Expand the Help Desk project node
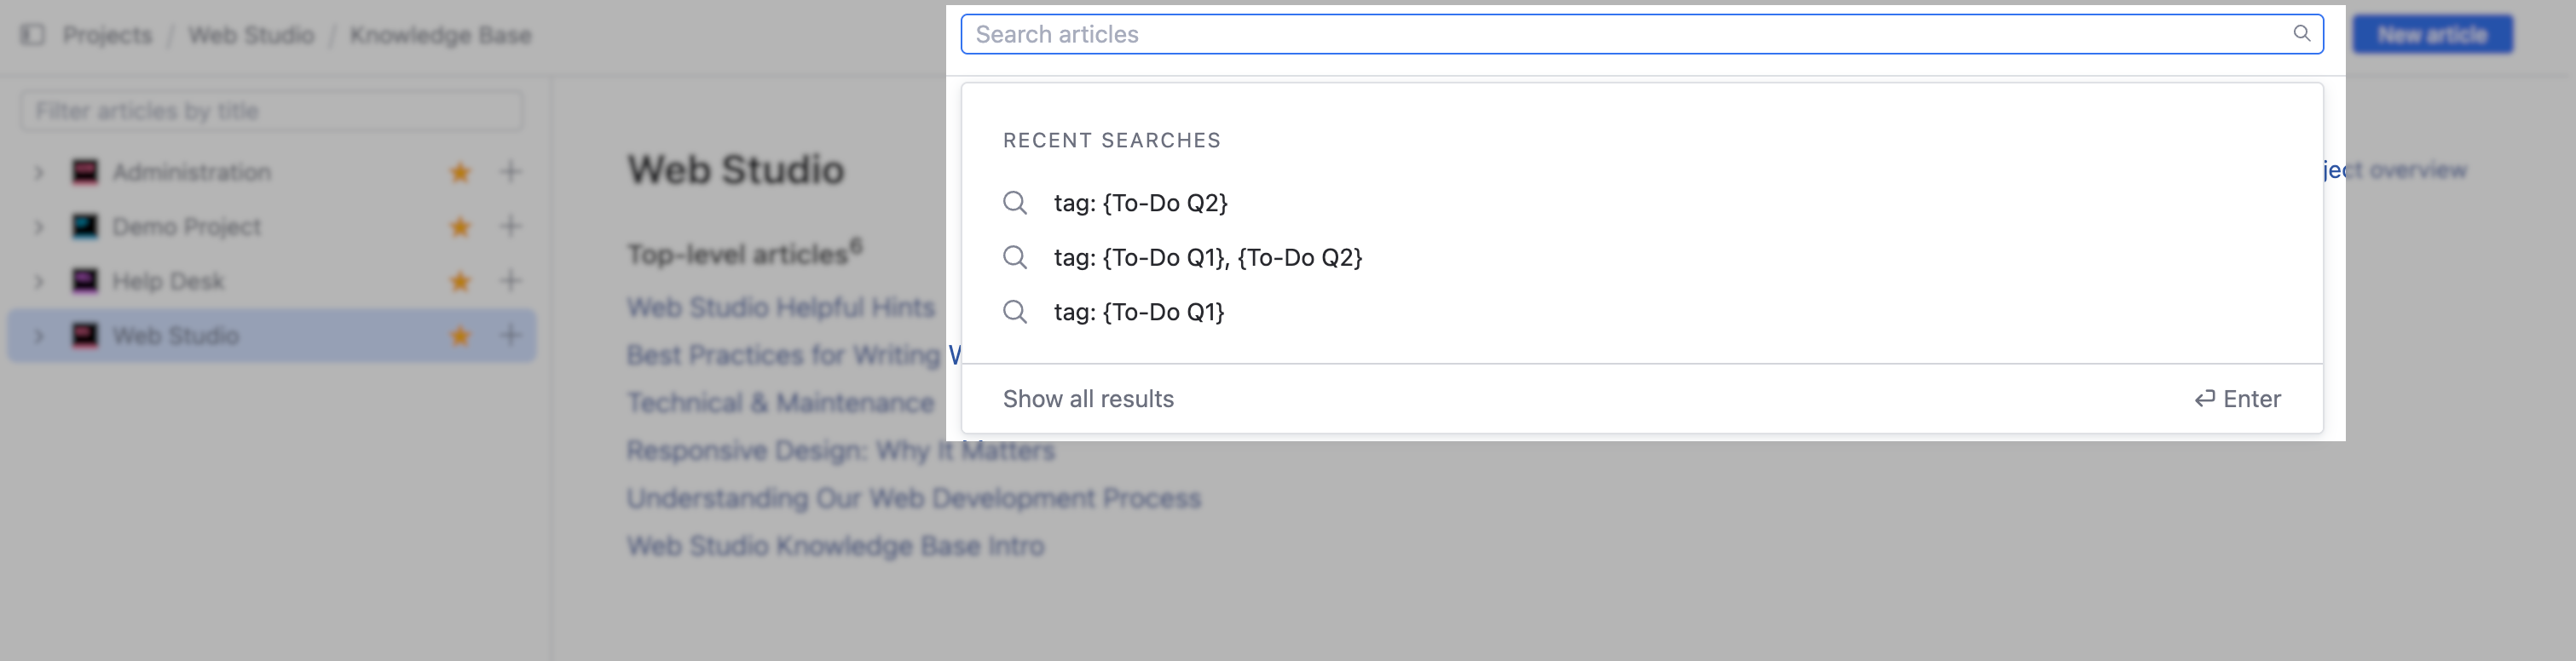The height and width of the screenshot is (661, 2576). 39,281
